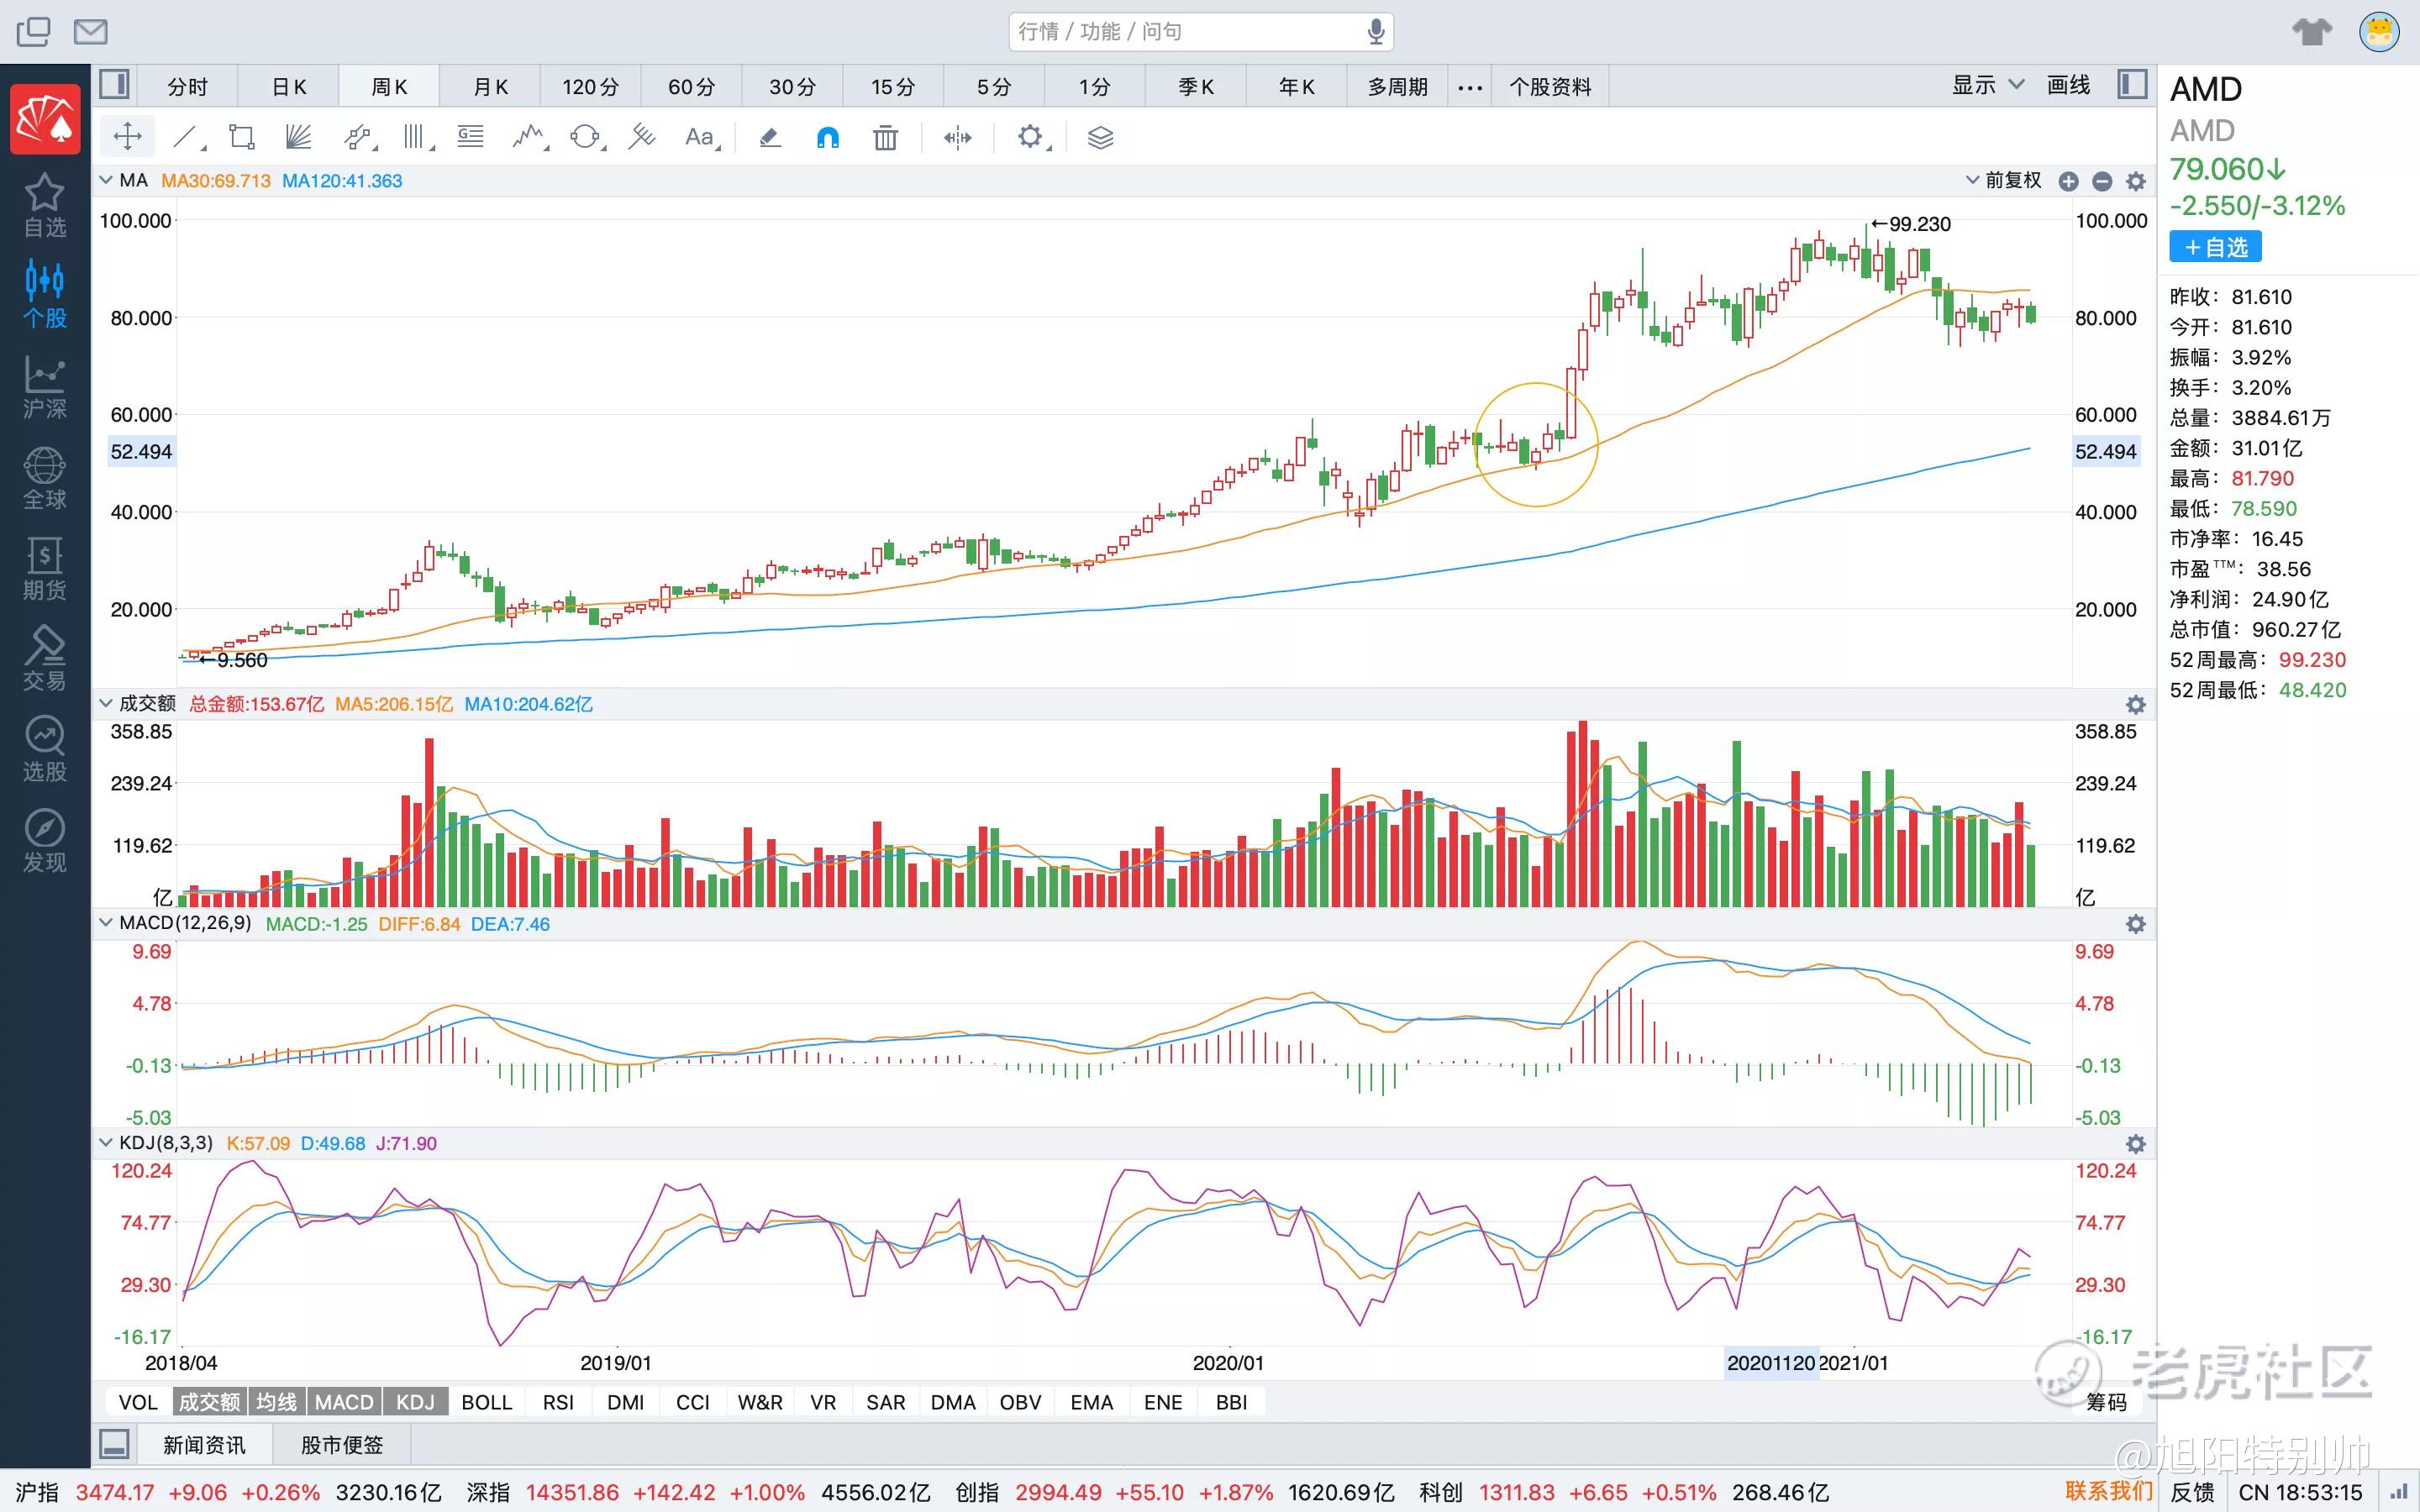Open MA indicator settings gear
This screenshot has width=2420, height=1512.
(x=2136, y=181)
